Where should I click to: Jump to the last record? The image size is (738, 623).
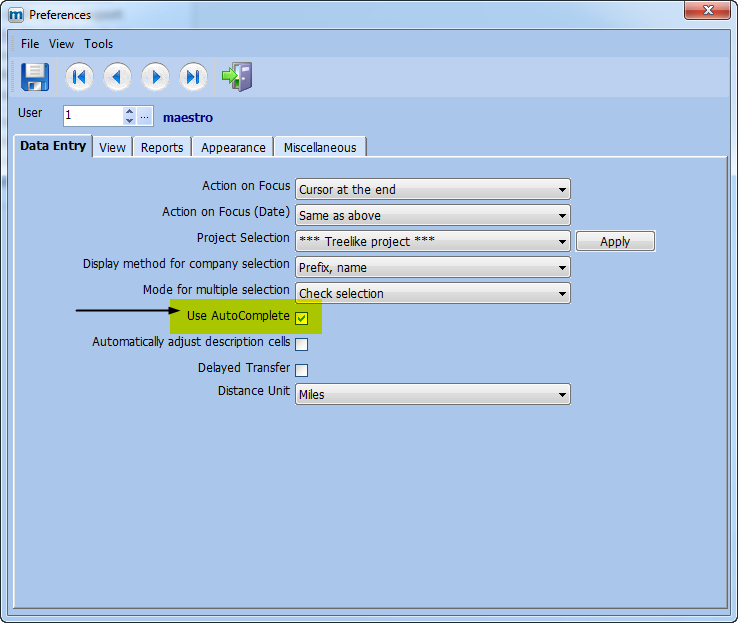tap(193, 77)
